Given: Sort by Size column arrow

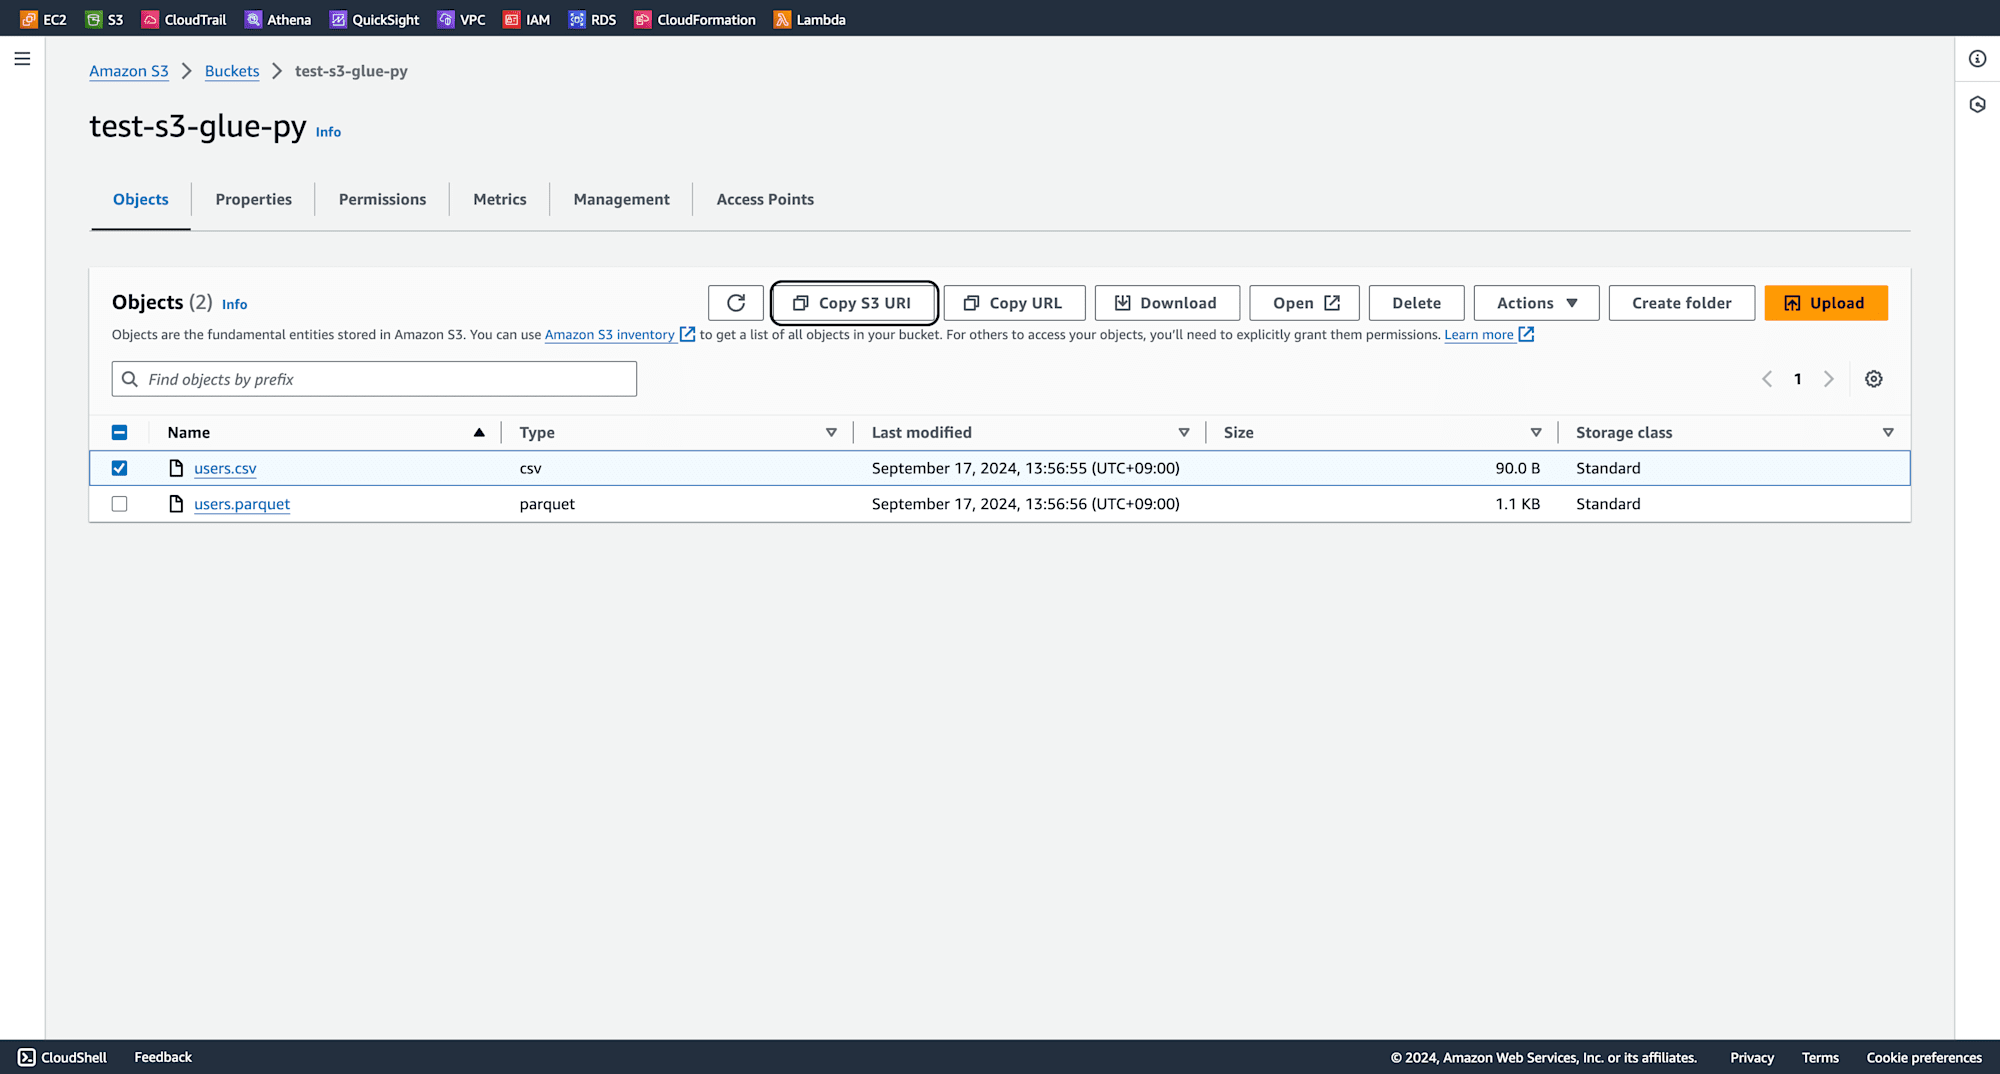Looking at the screenshot, I should point(1536,432).
